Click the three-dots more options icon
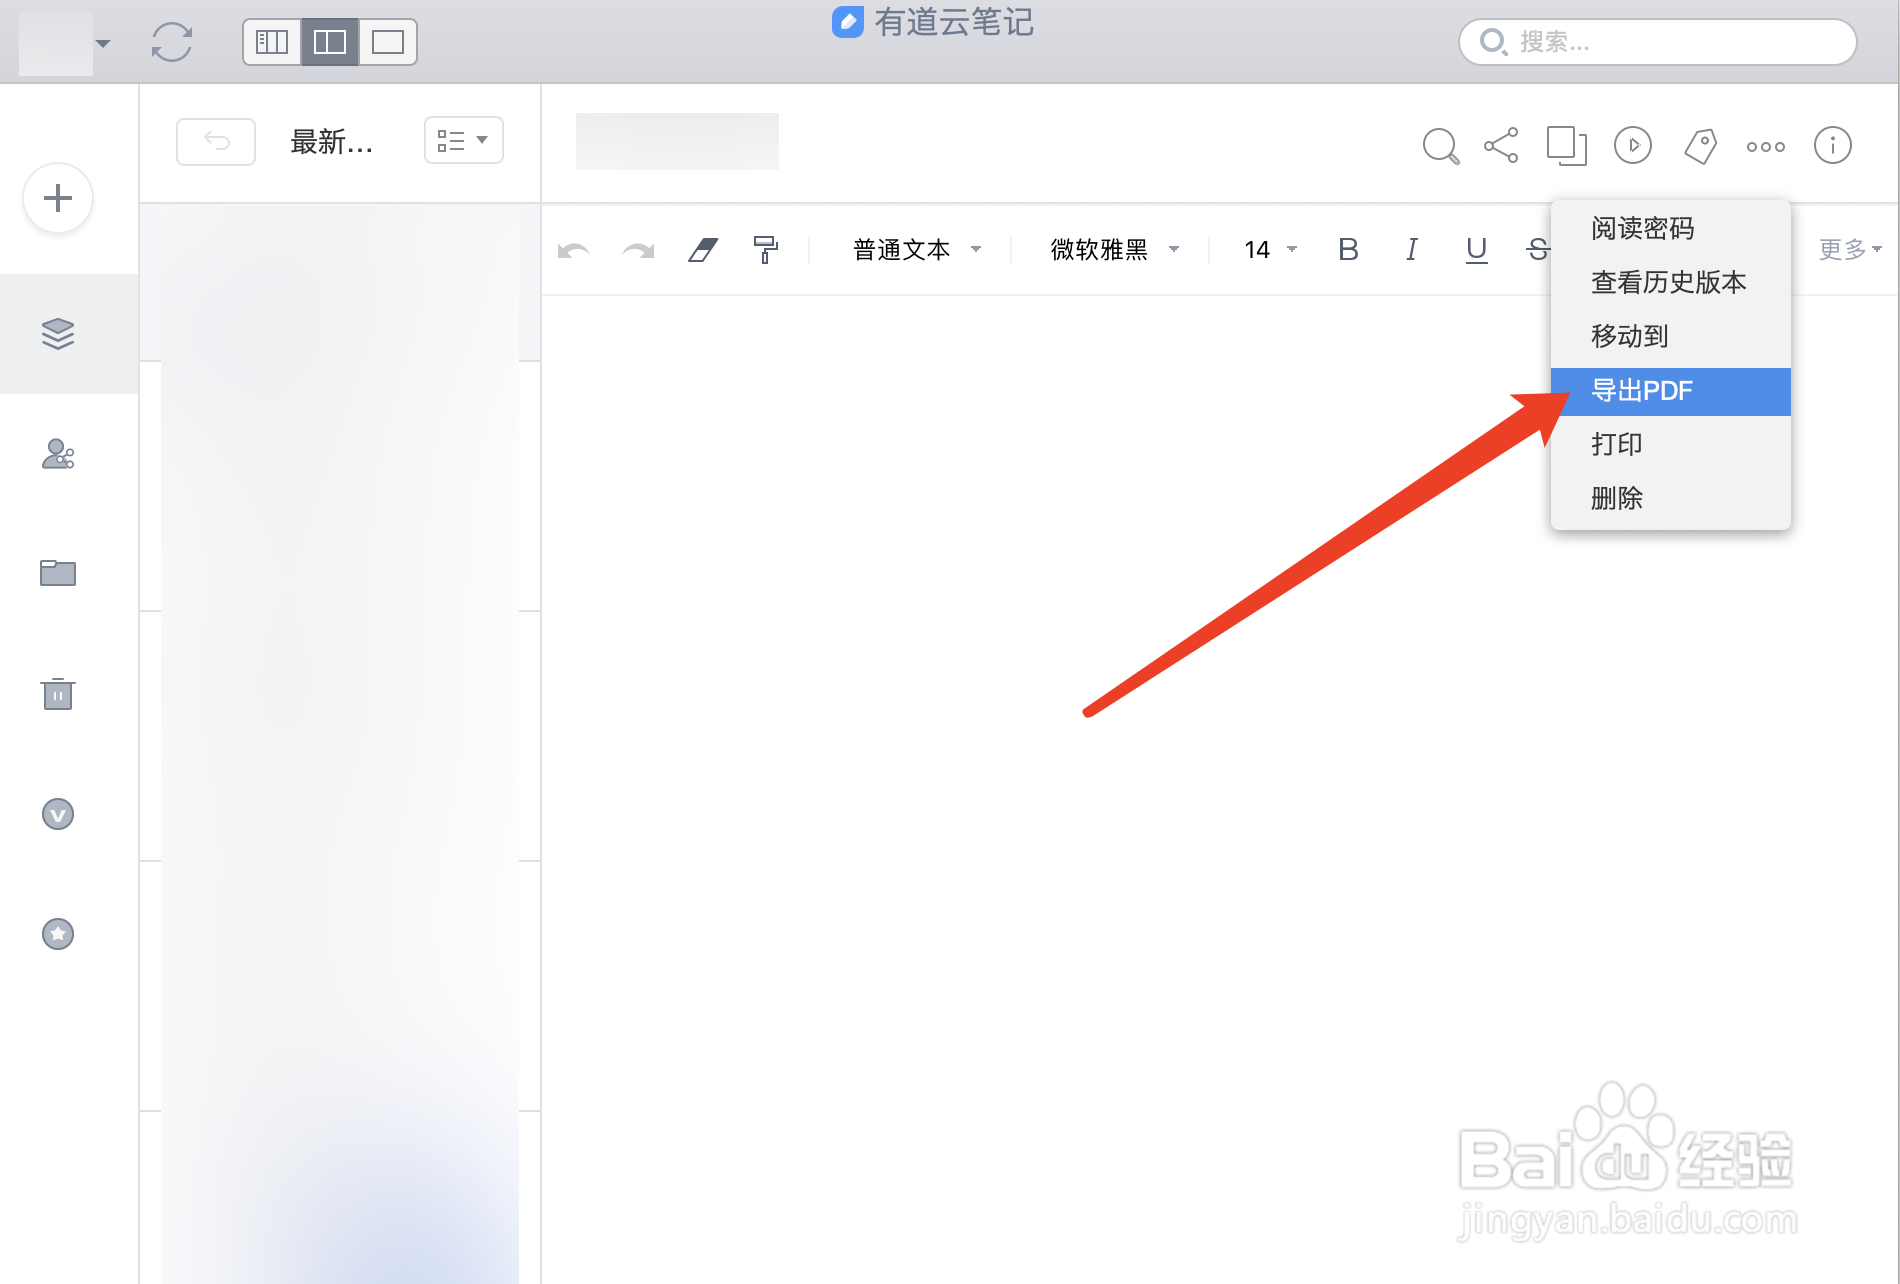Screen dimensions: 1900x1284 (1766, 147)
